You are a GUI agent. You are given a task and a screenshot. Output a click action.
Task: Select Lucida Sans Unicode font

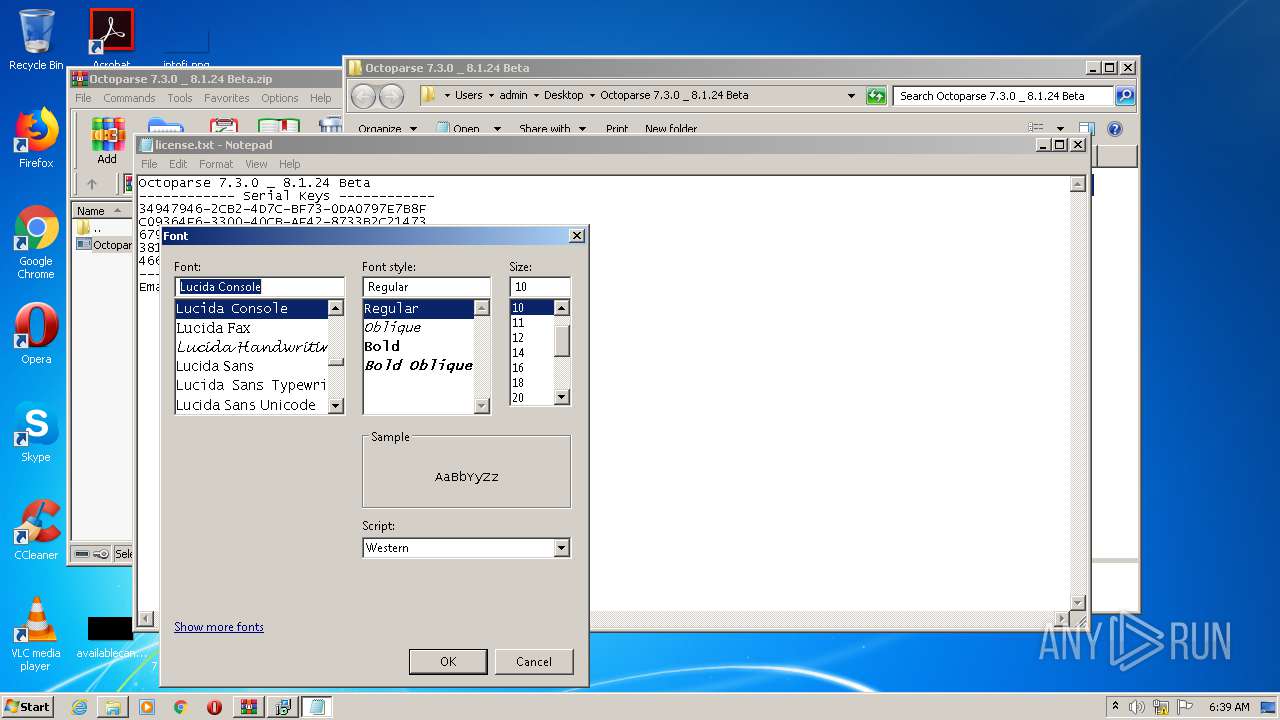pos(252,405)
